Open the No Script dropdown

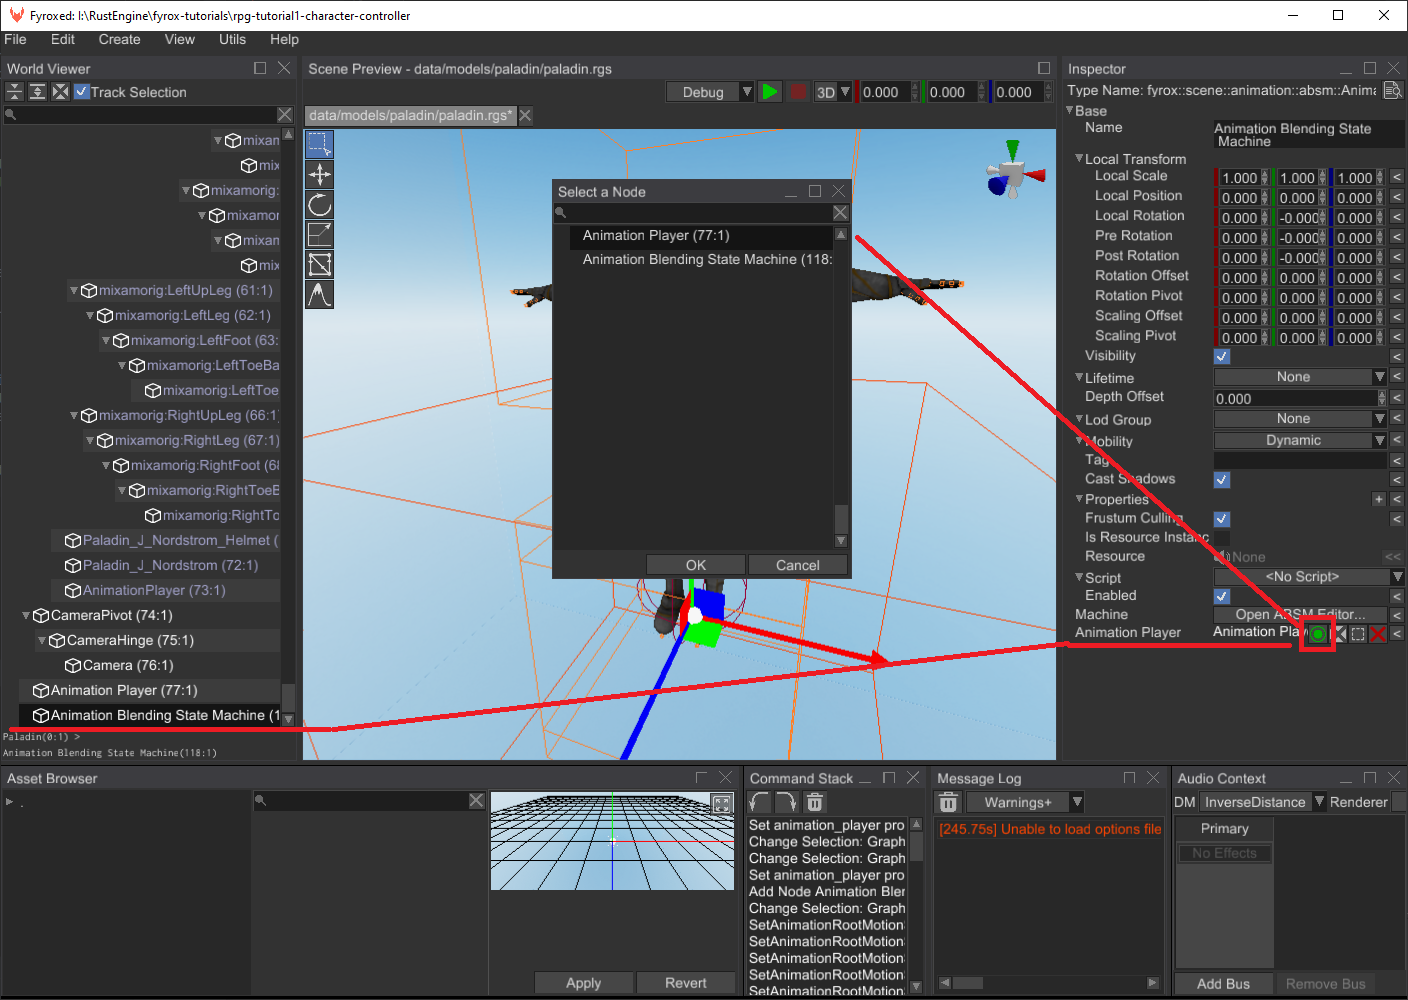coord(1309,577)
